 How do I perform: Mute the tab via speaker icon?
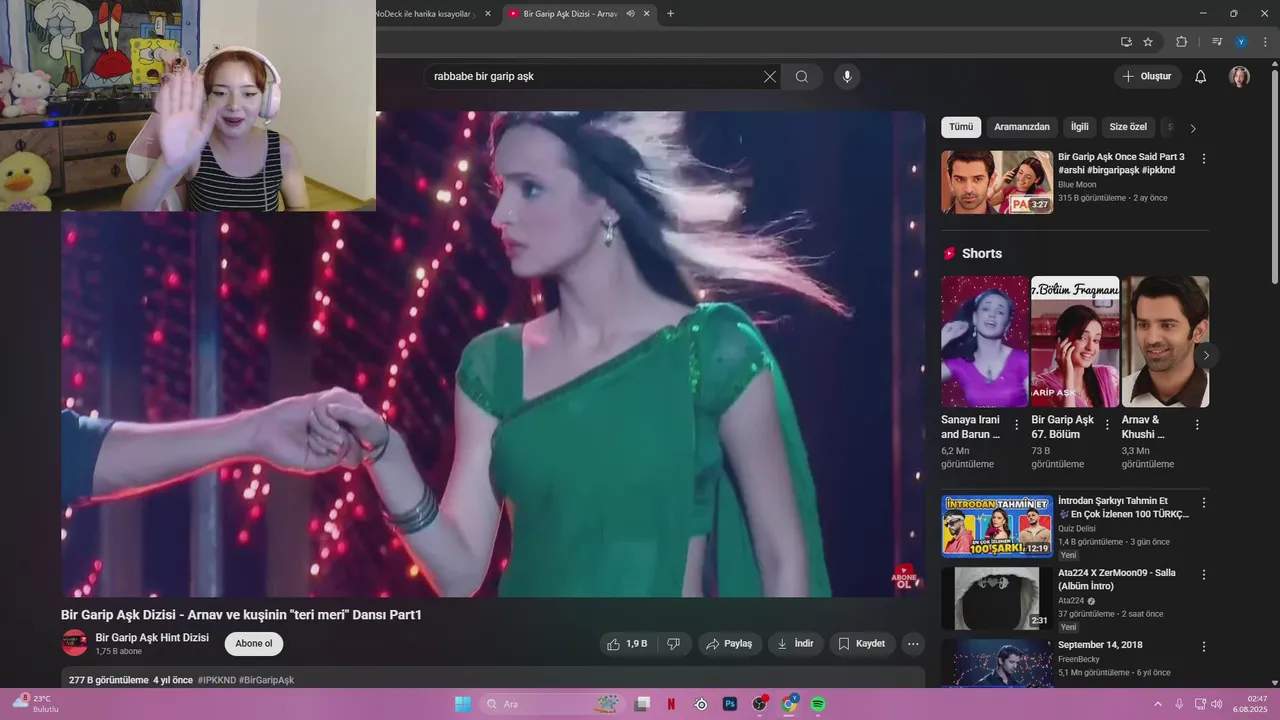click(630, 13)
